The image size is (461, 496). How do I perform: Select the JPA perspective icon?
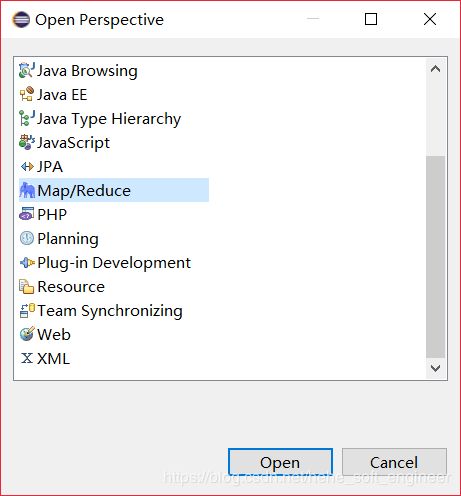pyautogui.click(x=27, y=167)
